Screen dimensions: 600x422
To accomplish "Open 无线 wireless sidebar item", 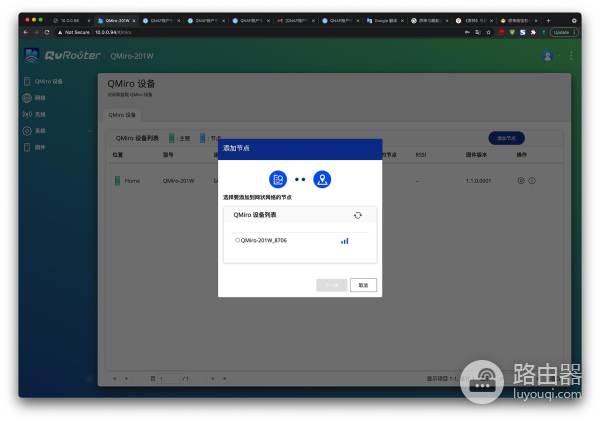I will (x=40, y=114).
